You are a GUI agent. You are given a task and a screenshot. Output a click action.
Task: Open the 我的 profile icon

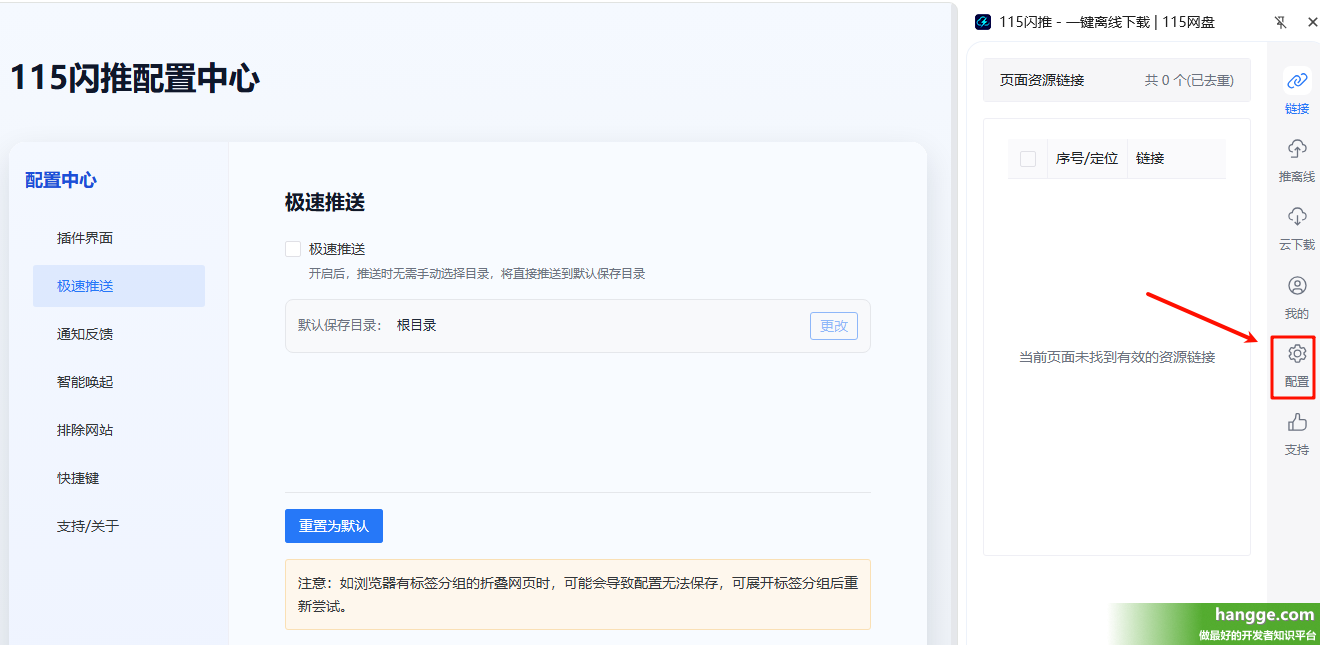1297,286
